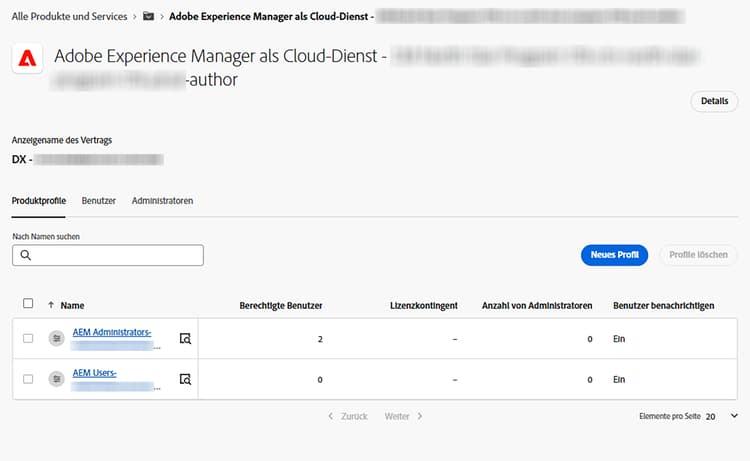Click Lizenzkontingent column header

pyautogui.click(x=424, y=305)
